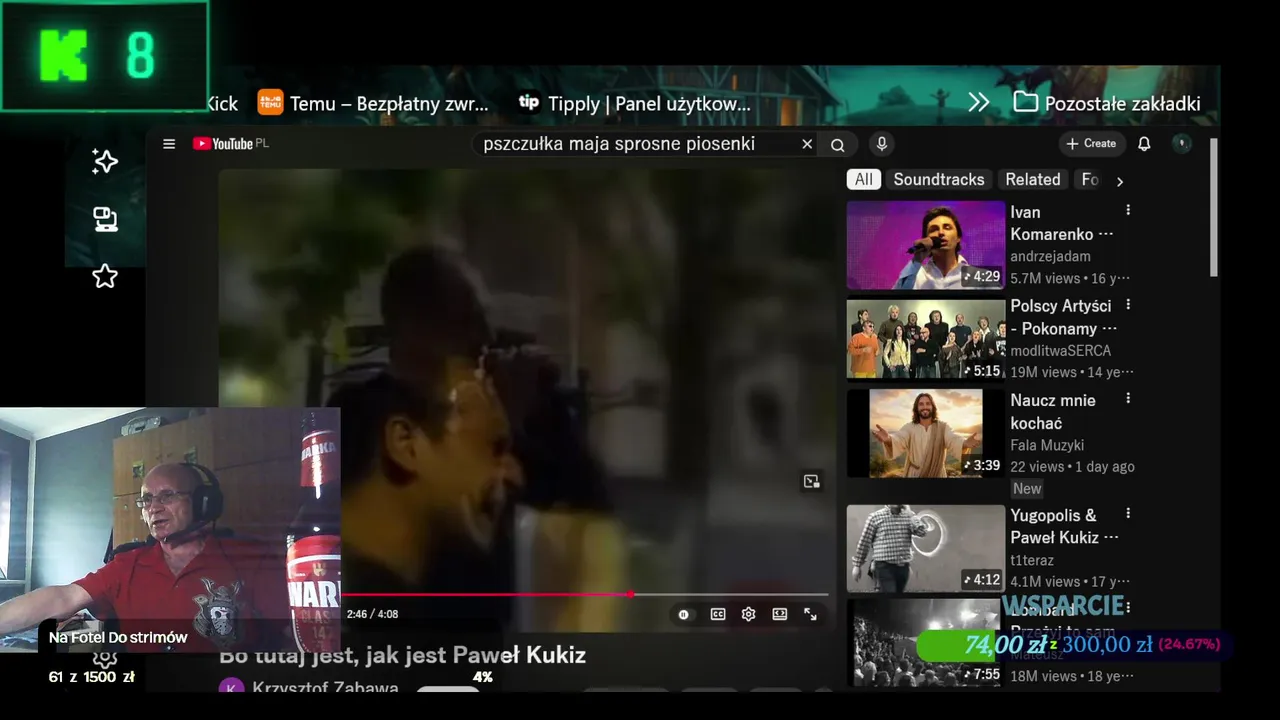The height and width of the screenshot is (720, 1280).
Task: Open the Naucz mnie kochać thumbnail
Action: tap(926, 433)
